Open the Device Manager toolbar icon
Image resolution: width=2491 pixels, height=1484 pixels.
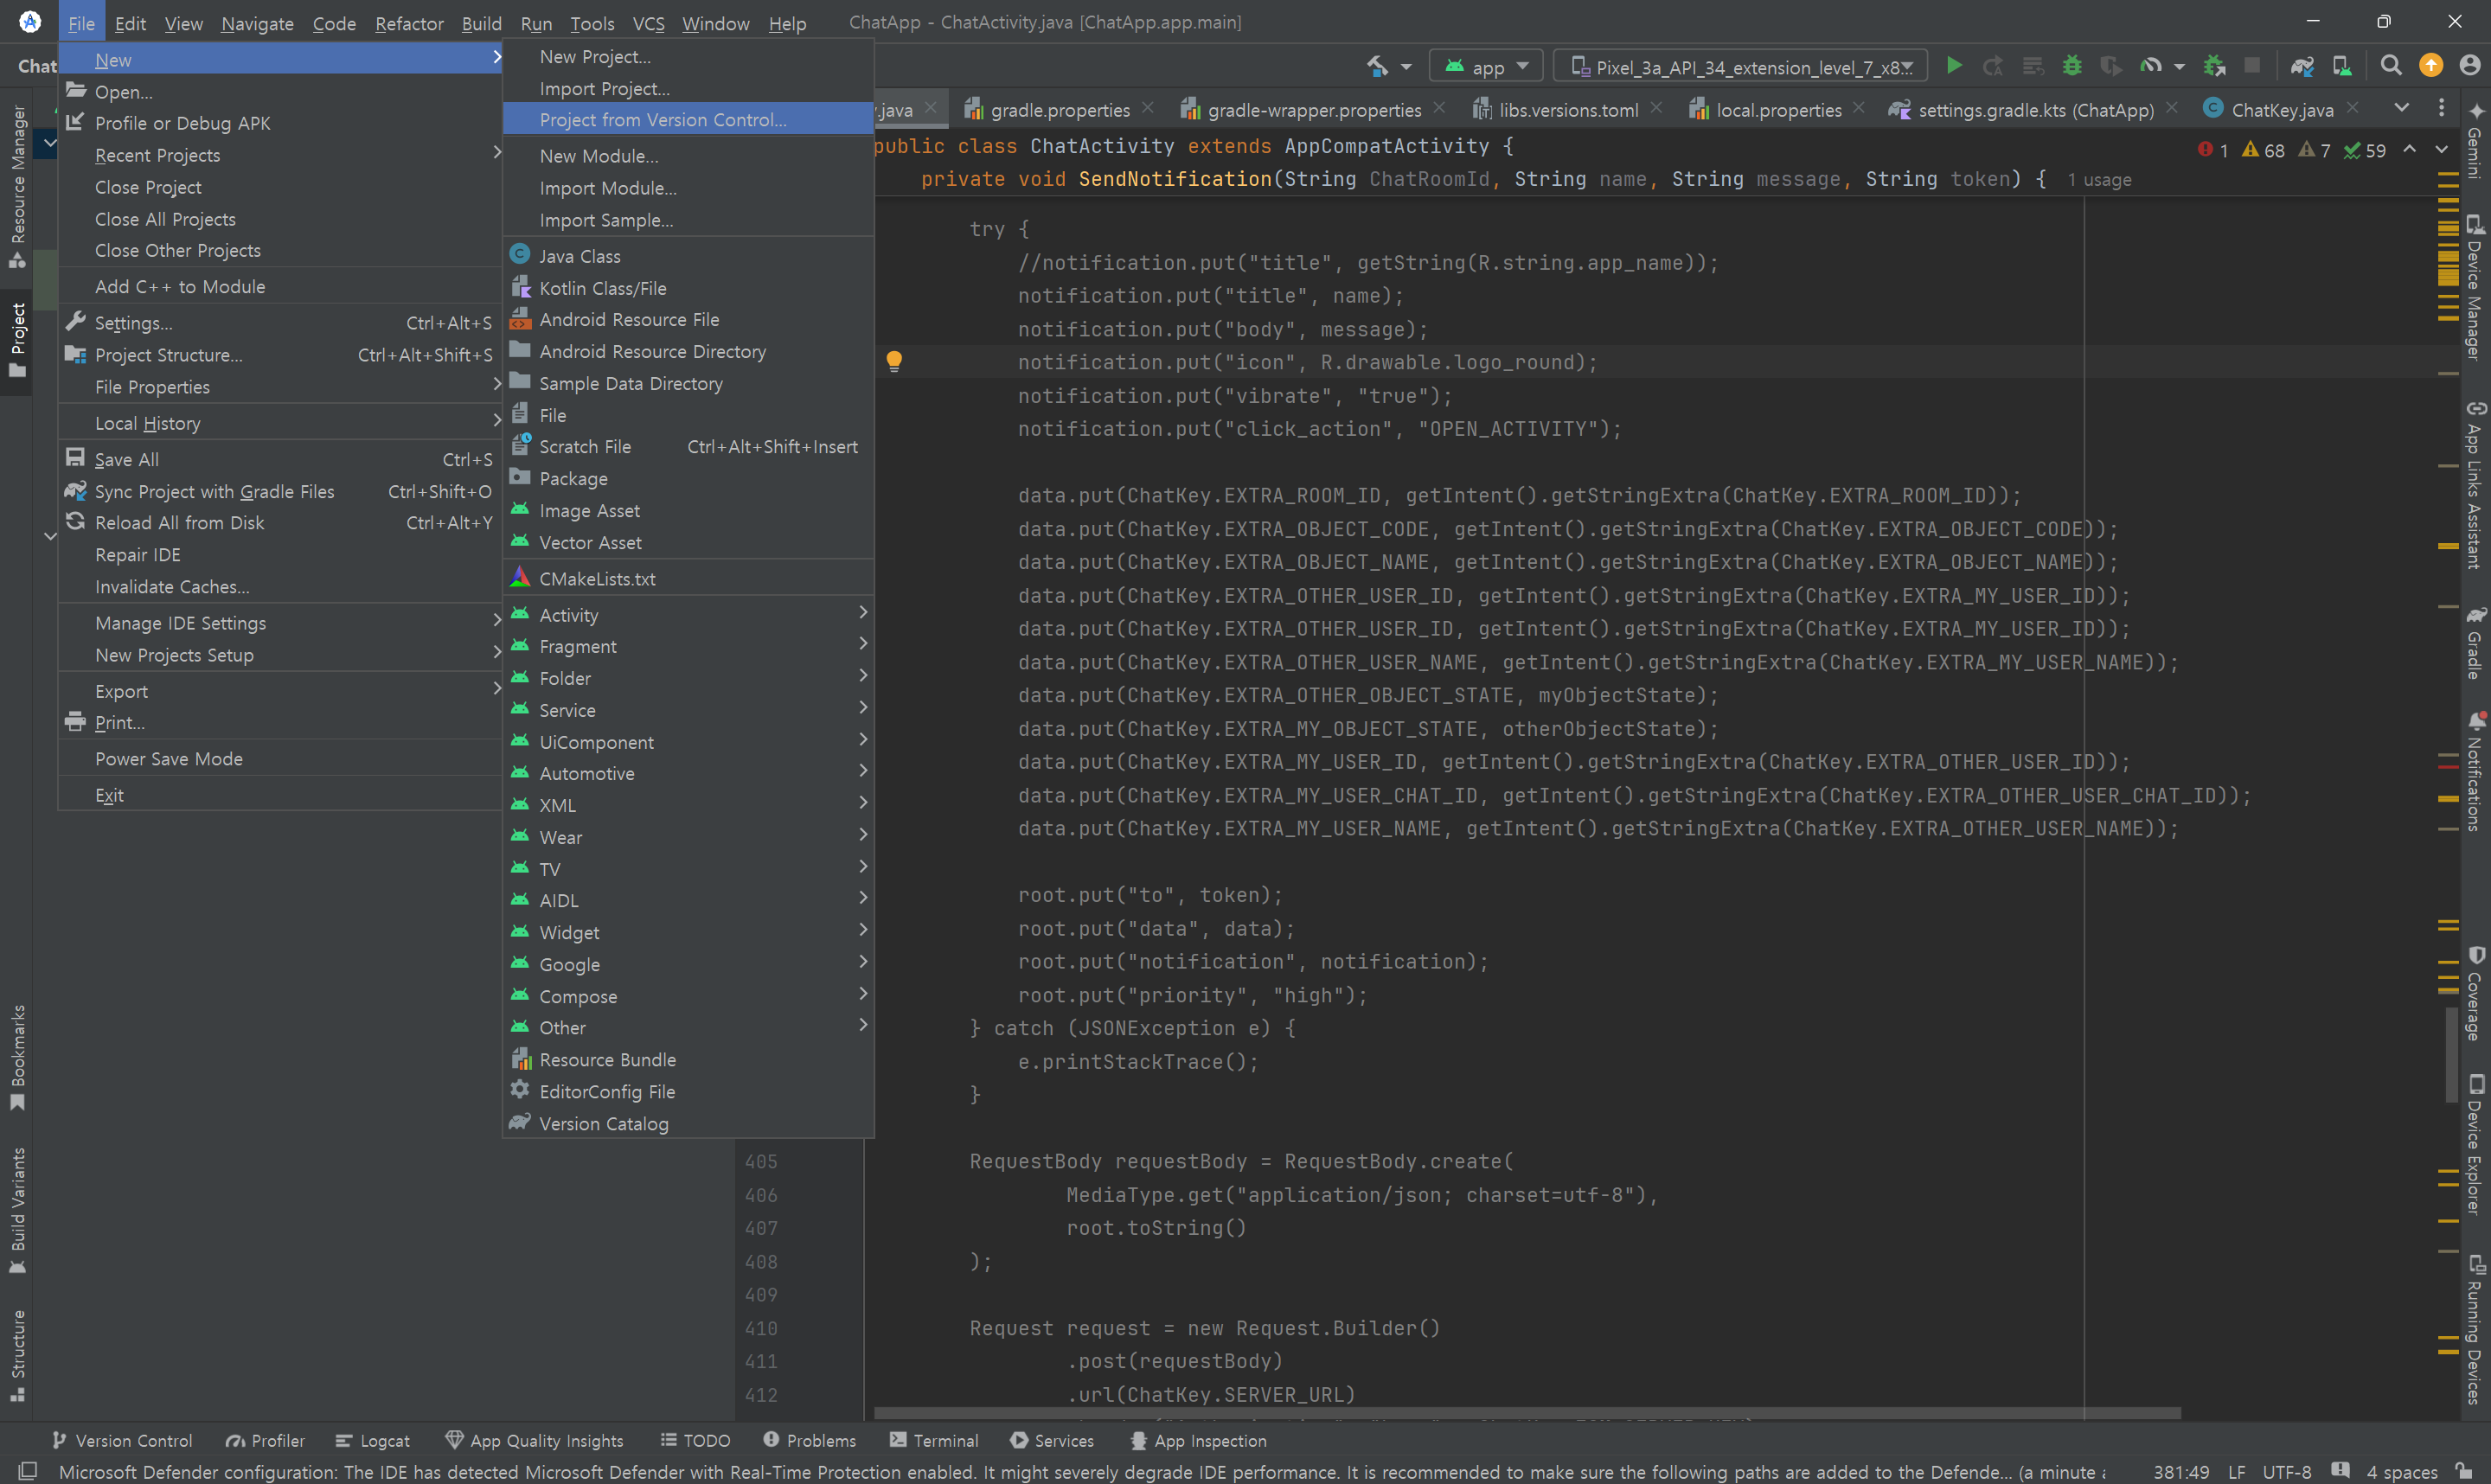pos(2342,66)
